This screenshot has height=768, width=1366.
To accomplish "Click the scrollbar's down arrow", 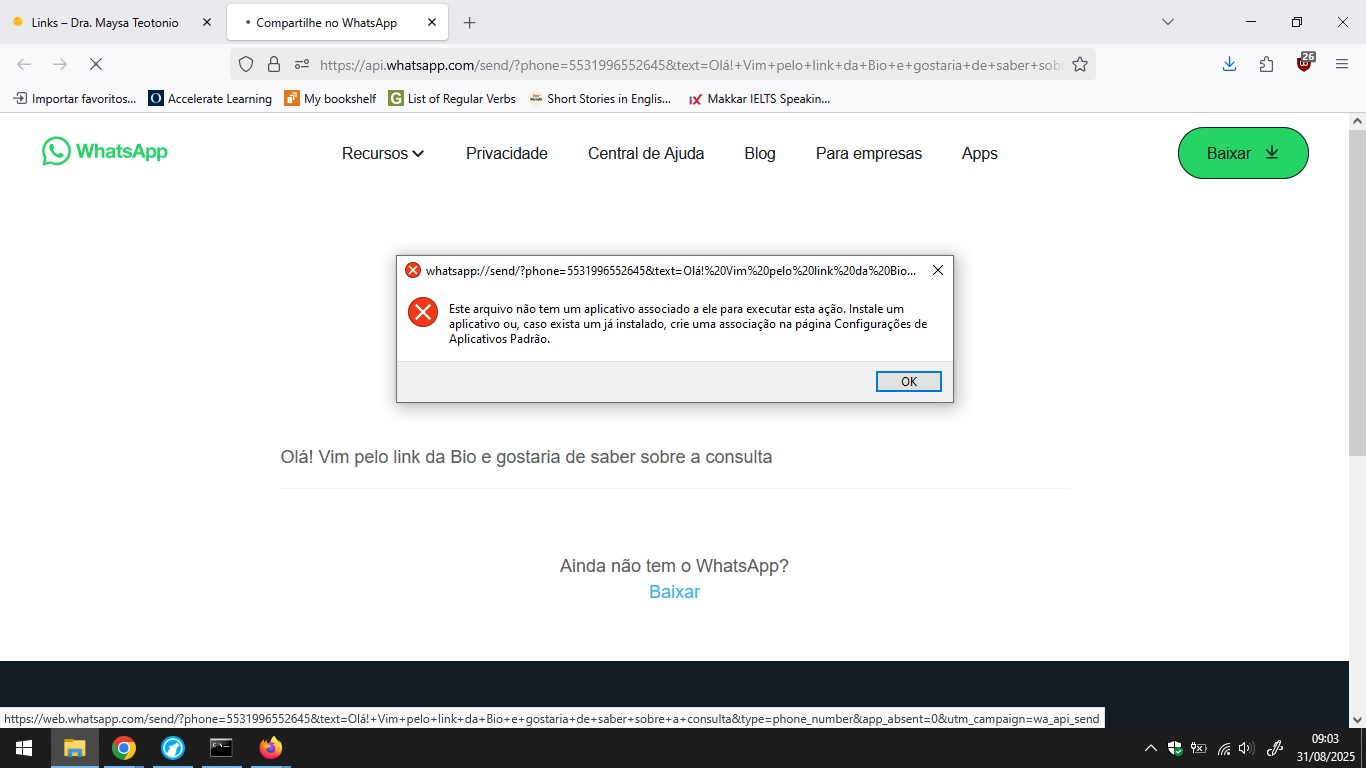I will (1357, 719).
